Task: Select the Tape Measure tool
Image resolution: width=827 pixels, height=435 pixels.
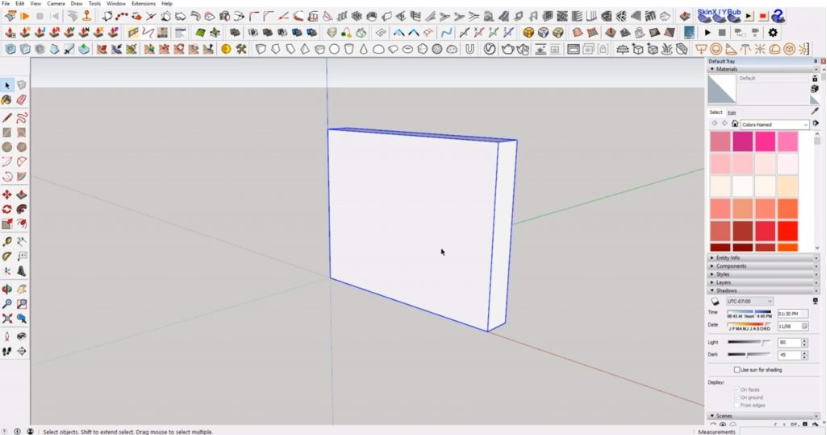Action: point(7,241)
